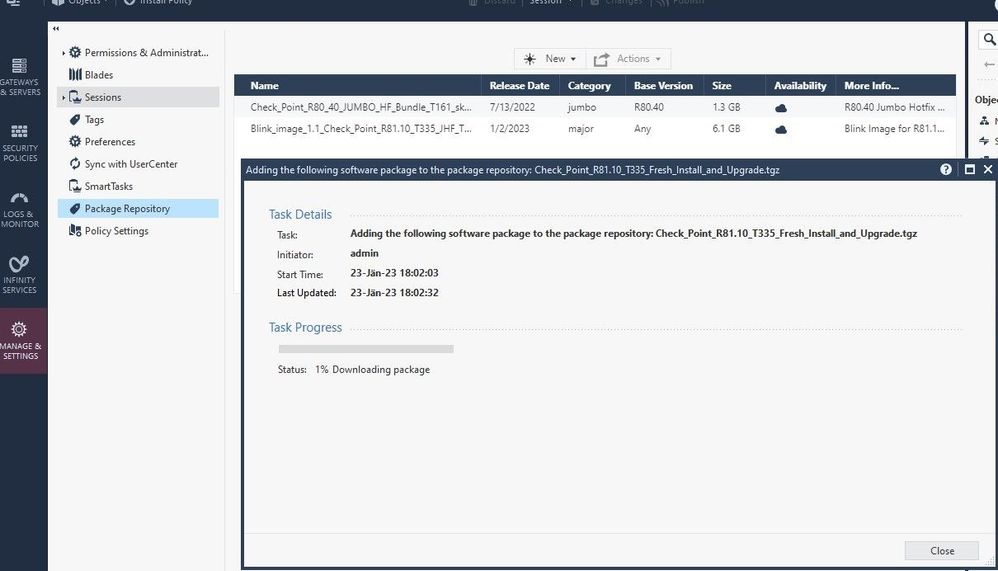998x571 pixels.
Task: Open the Security Policies view
Action: [x=20, y=143]
